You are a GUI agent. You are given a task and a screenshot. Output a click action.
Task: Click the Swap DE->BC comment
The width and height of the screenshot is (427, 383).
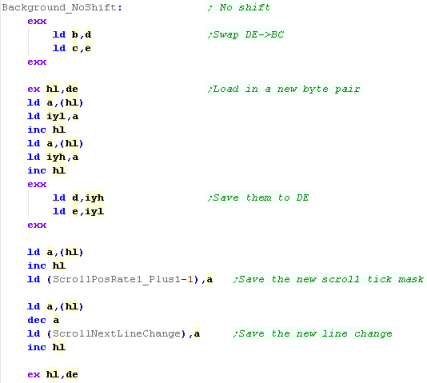point(246,35)
